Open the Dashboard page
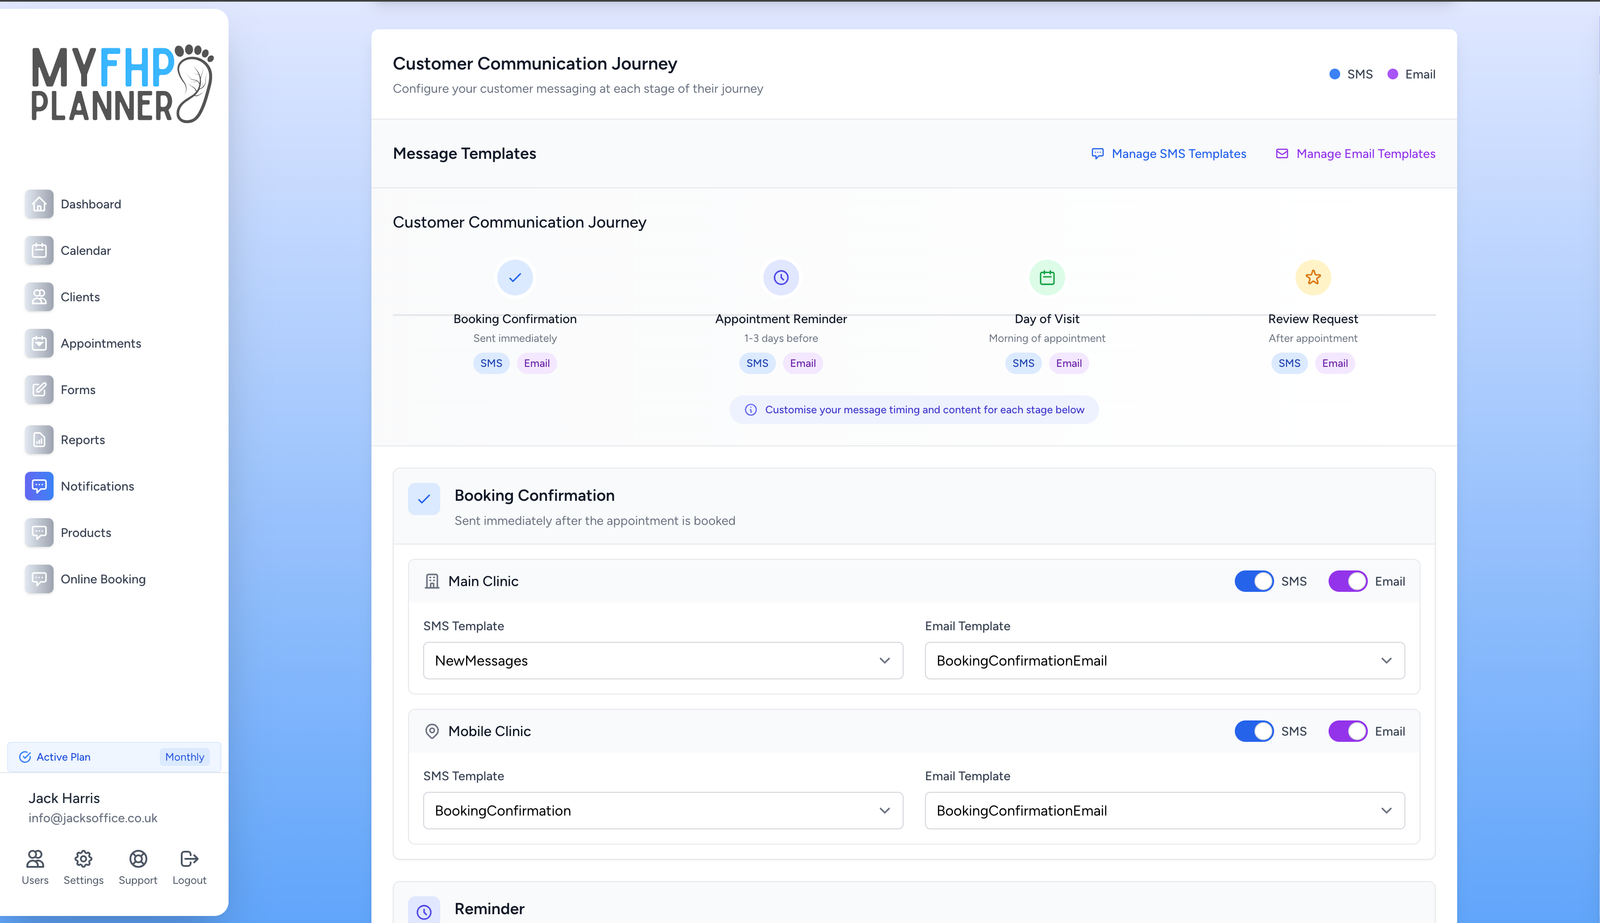Image resolution: width=1600 pixels, height=923 pixels. point(91,204)
